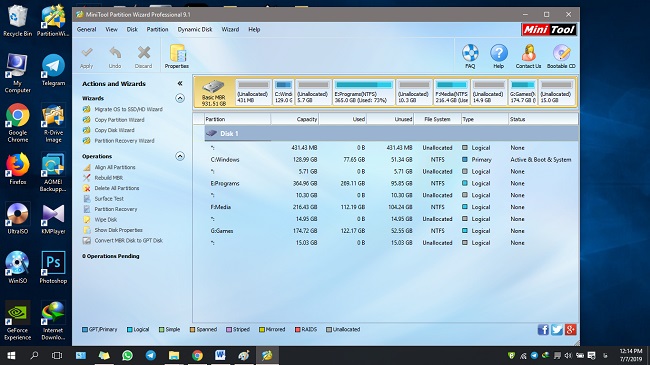650x365 pixels.
Task: Click the Discard toolbar button
Action: [x=143, y=57]
